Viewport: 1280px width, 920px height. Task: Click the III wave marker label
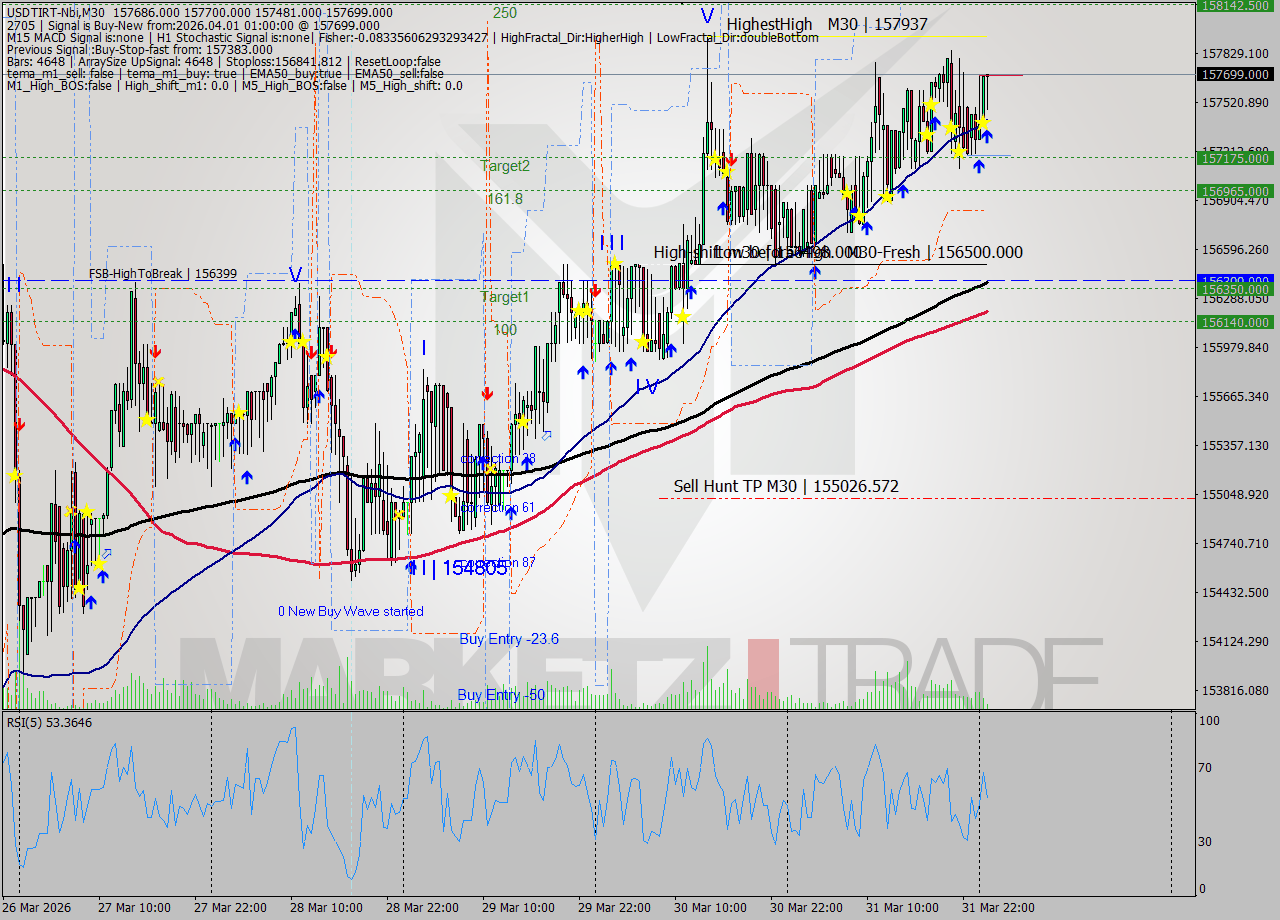pos(609,240)
